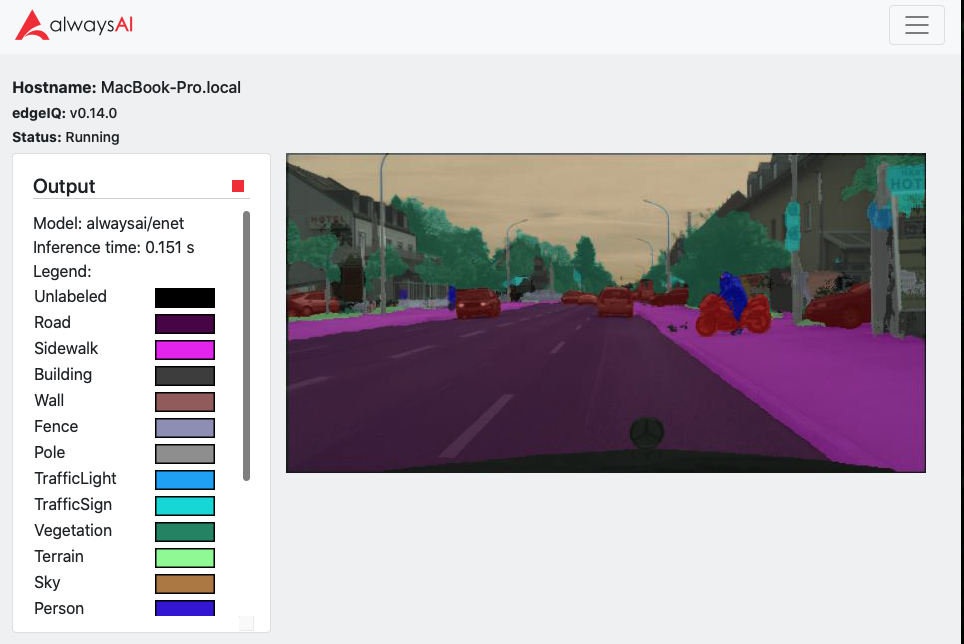Select the Sidewalk magenta swatch
The width and height of the screenshot is (964, 644).
(x=184, y=350)
